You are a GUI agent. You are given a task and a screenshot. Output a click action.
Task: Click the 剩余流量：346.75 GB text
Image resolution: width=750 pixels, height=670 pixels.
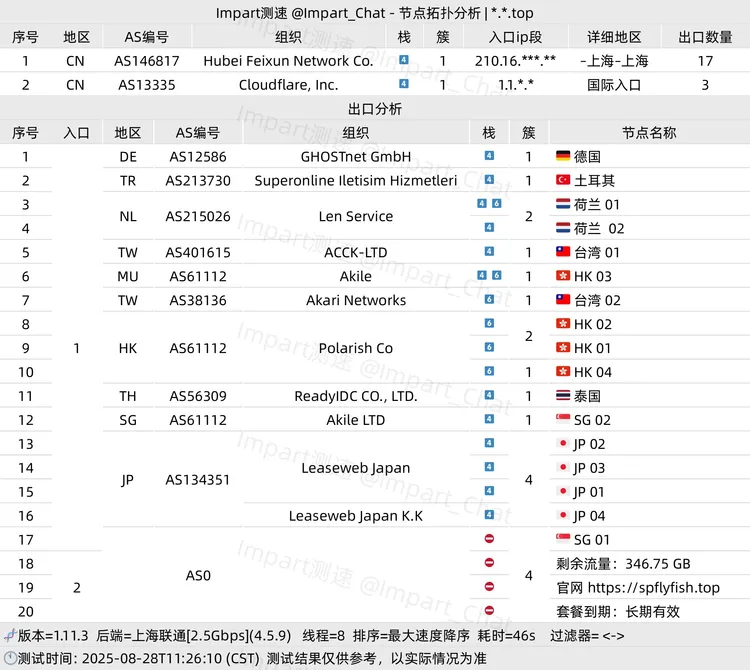pos(623,564)
